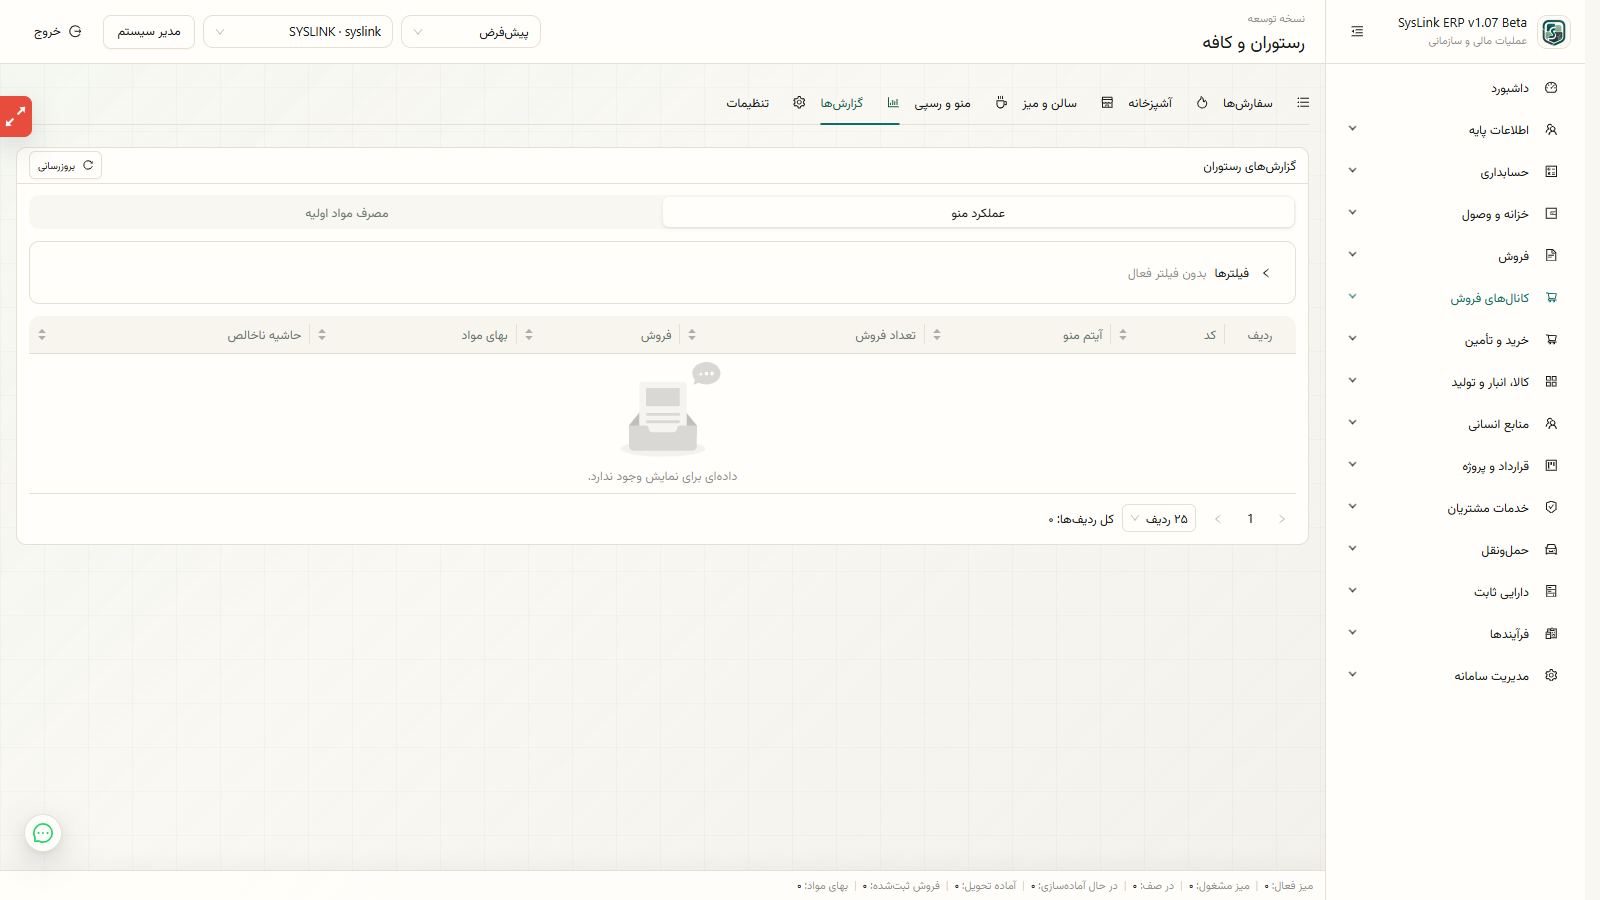Image resolution: width=1600 pixels, height=900 pixels.
Task: Open منابع انسانی menu item
Action: pos(1455,424)
